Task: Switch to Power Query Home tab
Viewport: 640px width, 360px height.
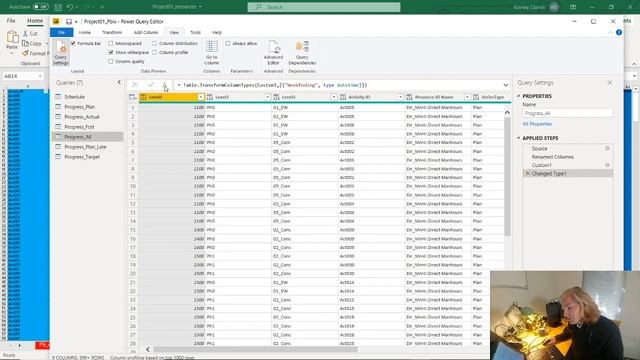Action: click(84, 32)
